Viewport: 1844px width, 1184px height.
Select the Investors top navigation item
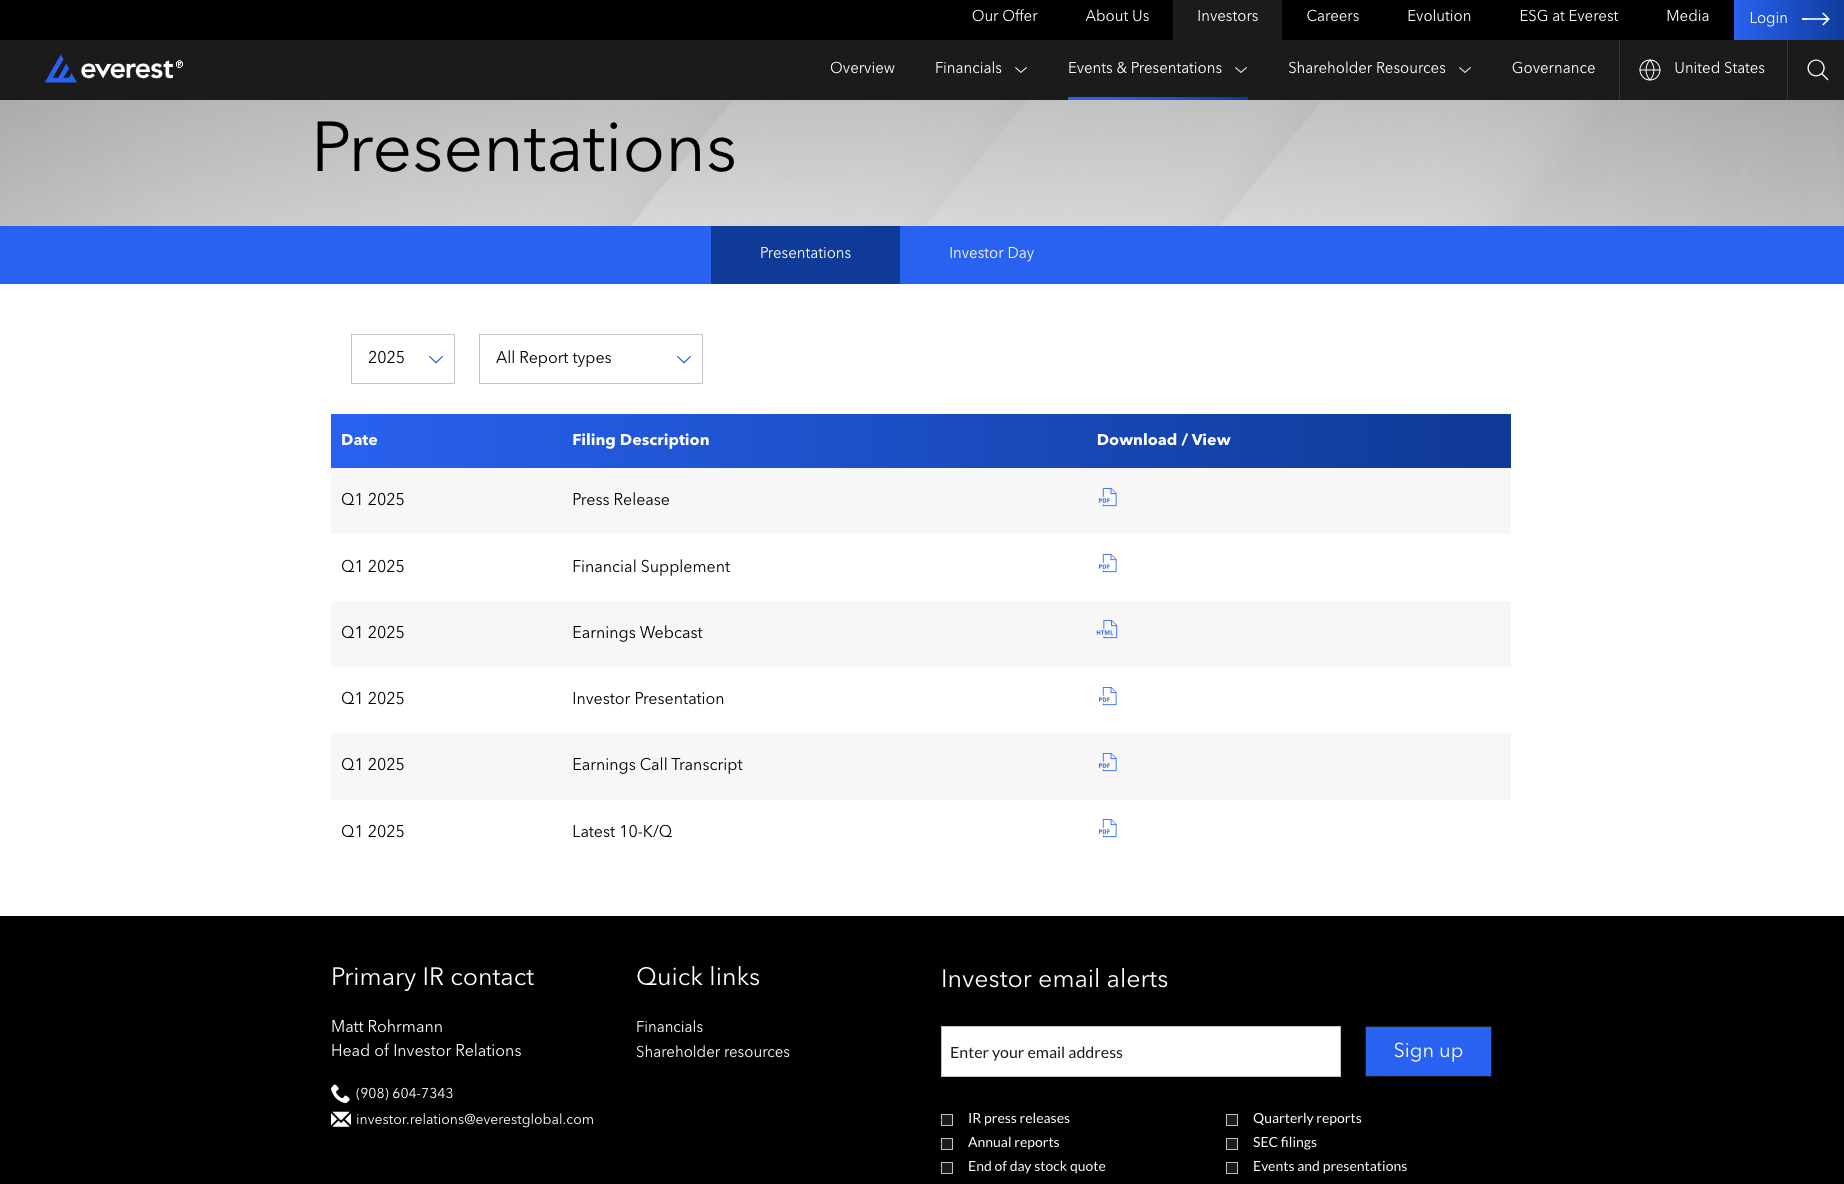point(1227,18)
